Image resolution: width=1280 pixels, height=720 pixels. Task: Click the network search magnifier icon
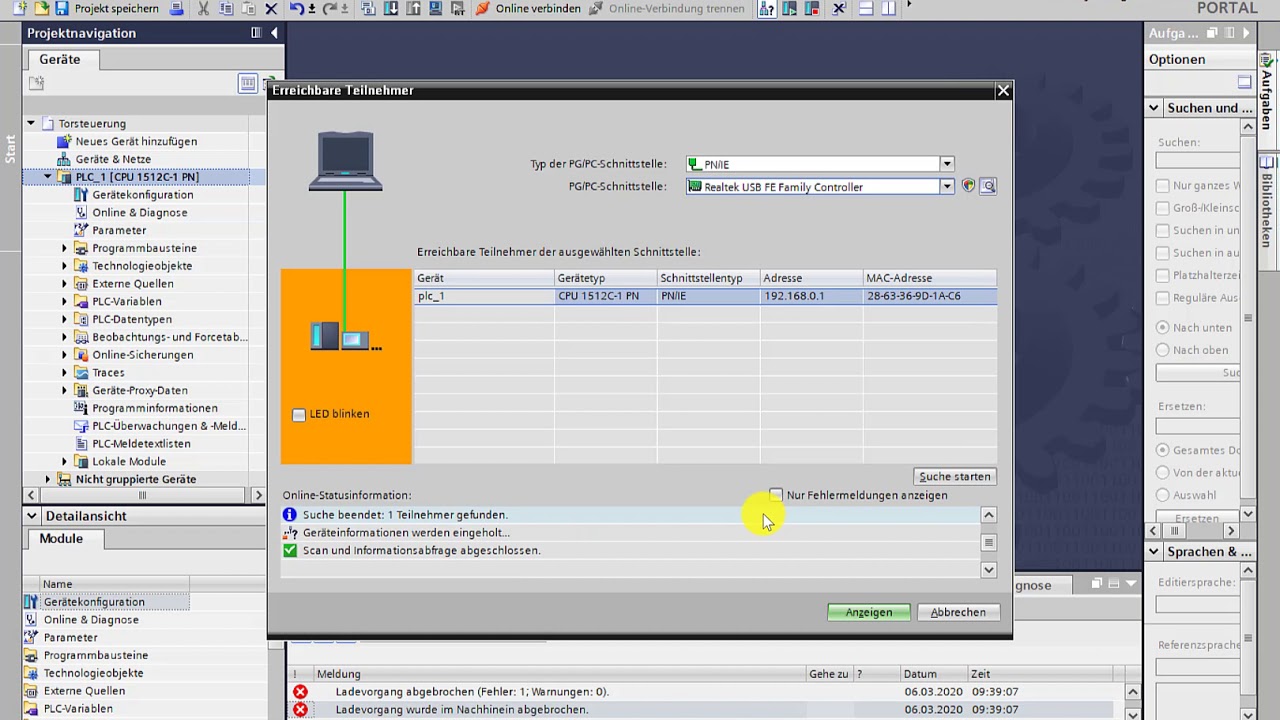coord(988,186)
